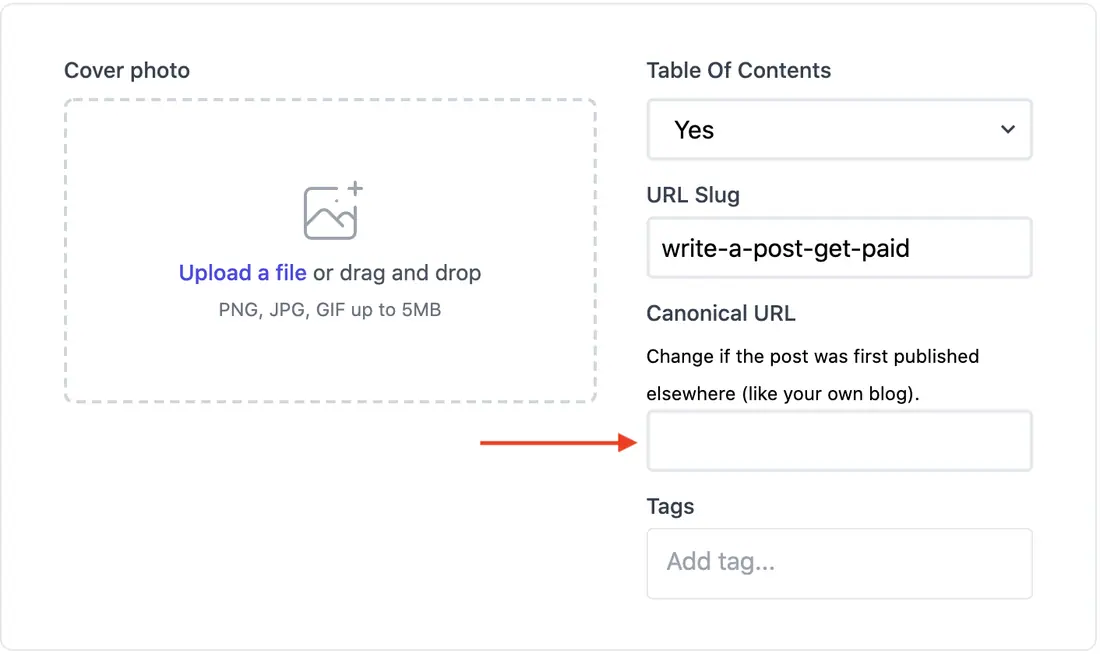The height and width of the screenshot is (654, 1100).
Task: Open file picker via Upload a file link
Action: tap(242, 272)
